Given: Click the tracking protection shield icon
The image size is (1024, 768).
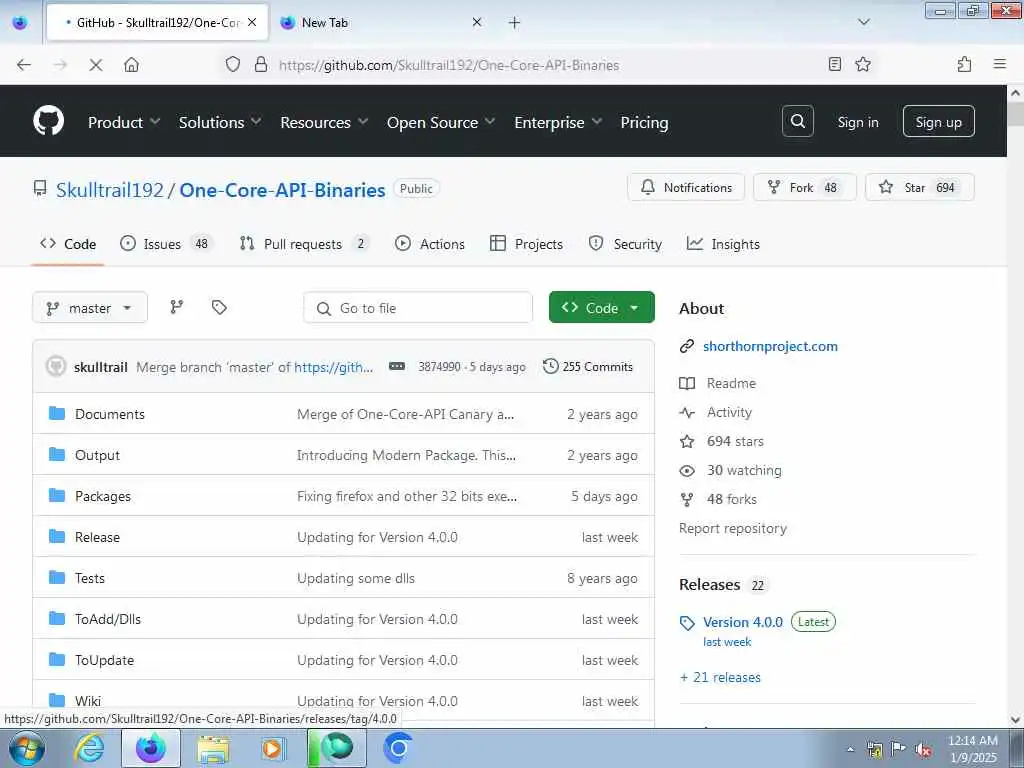Looking at the screenshot, I should tap(232, 64).
